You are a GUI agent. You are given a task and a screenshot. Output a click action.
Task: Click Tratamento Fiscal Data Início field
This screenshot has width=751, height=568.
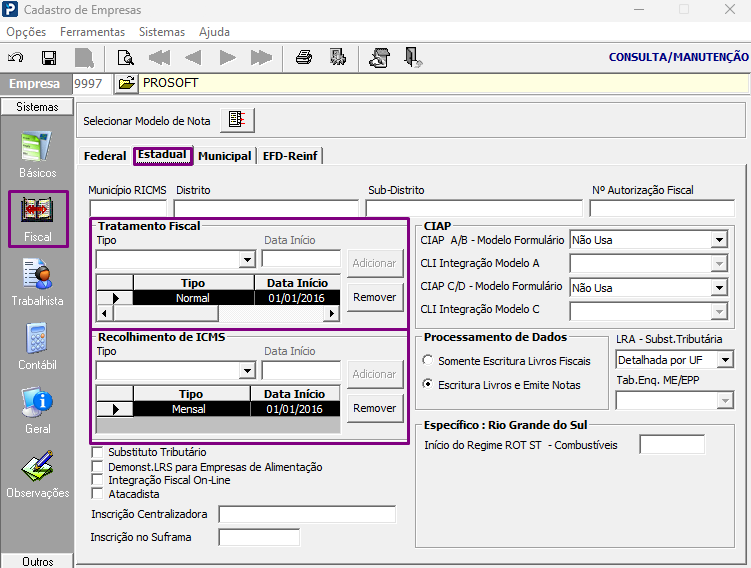coord(301,259)
